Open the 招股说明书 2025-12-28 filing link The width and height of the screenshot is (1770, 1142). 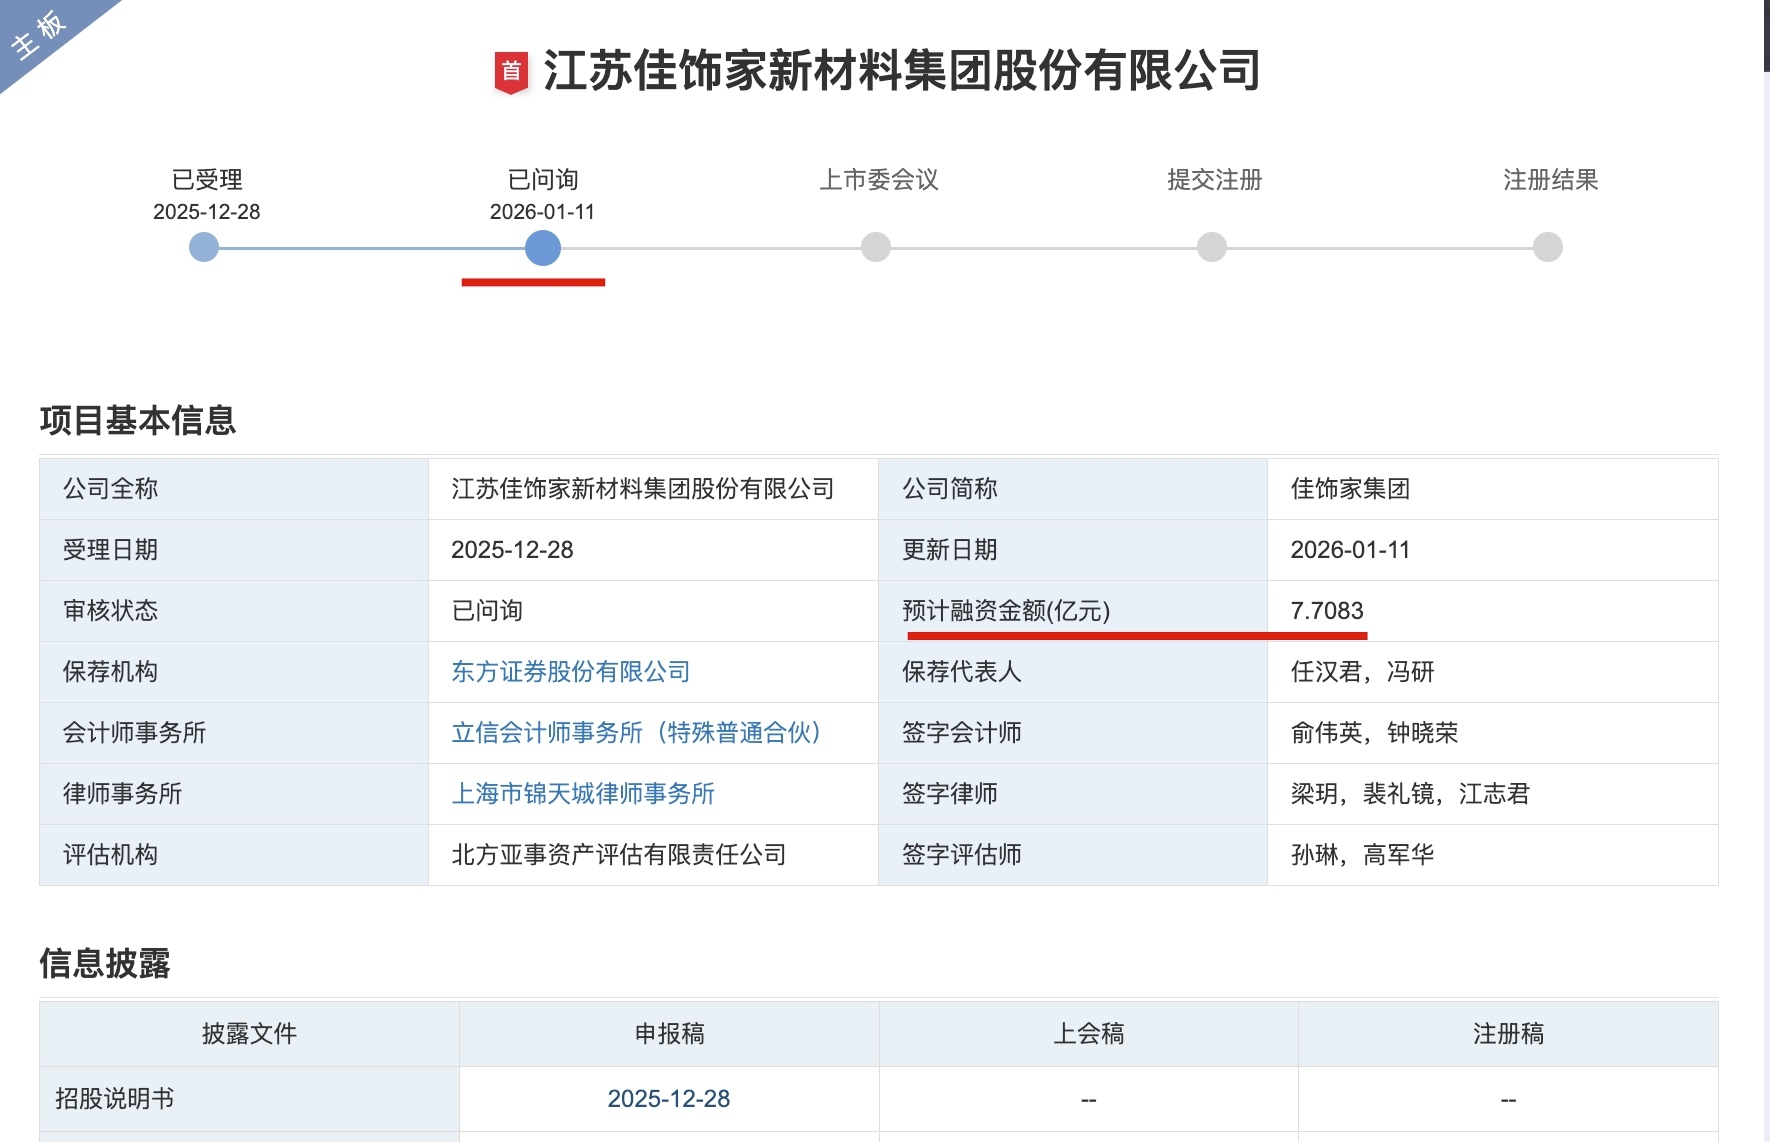pos(669,1099)
